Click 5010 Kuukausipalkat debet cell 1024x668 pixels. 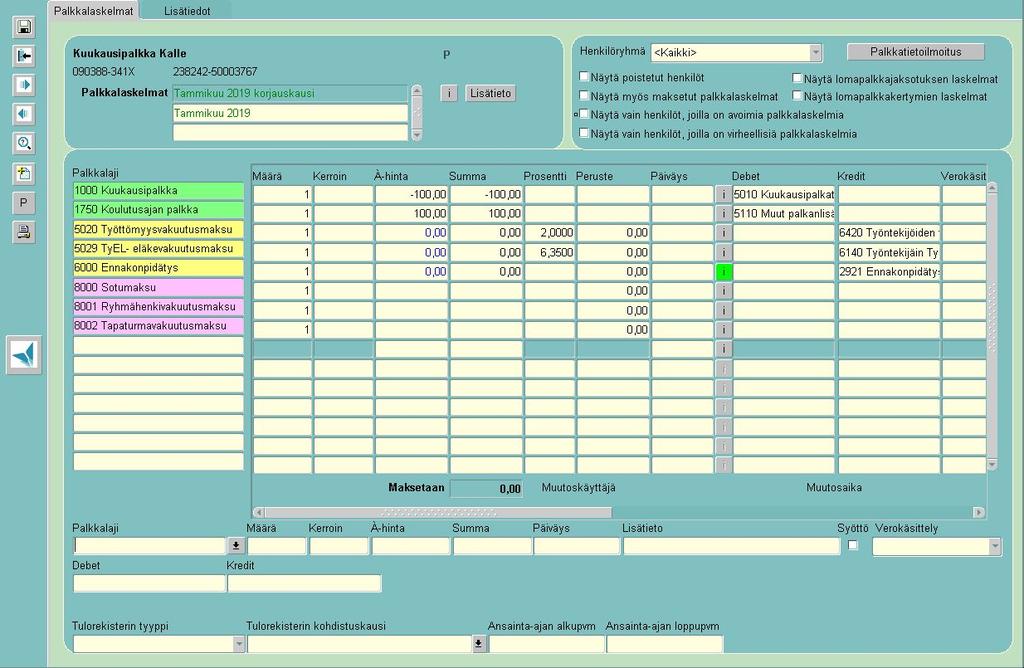coord(784,195)
